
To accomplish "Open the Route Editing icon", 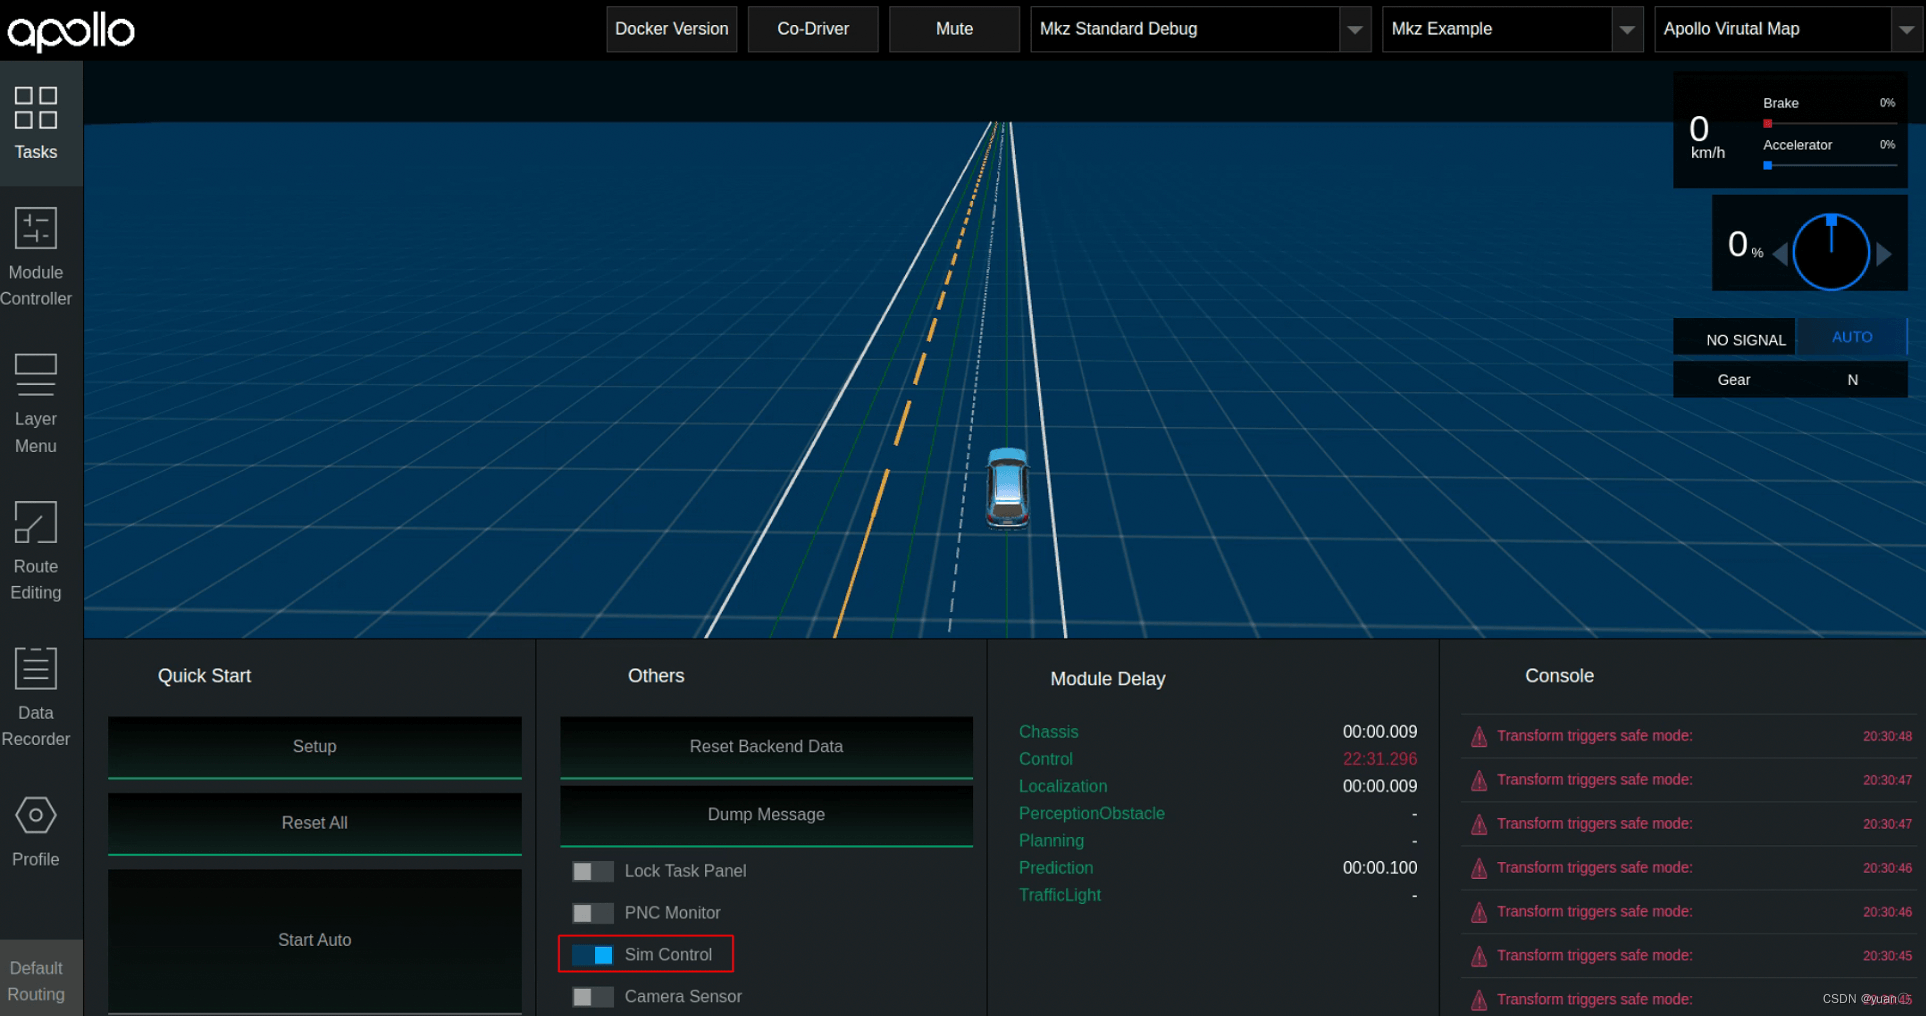I will tap(36, 522).
